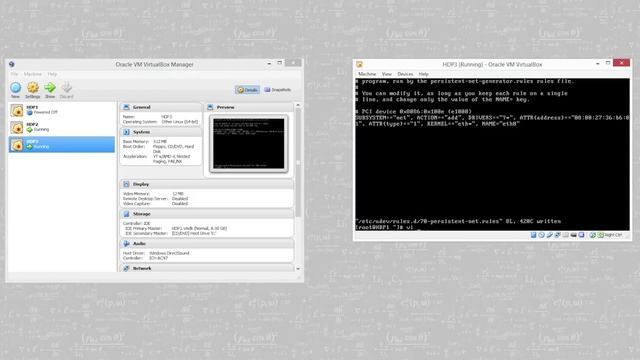Open the Machine menu in VirtualBox Manager
This screenshot has height=360, width=640.
33,74
